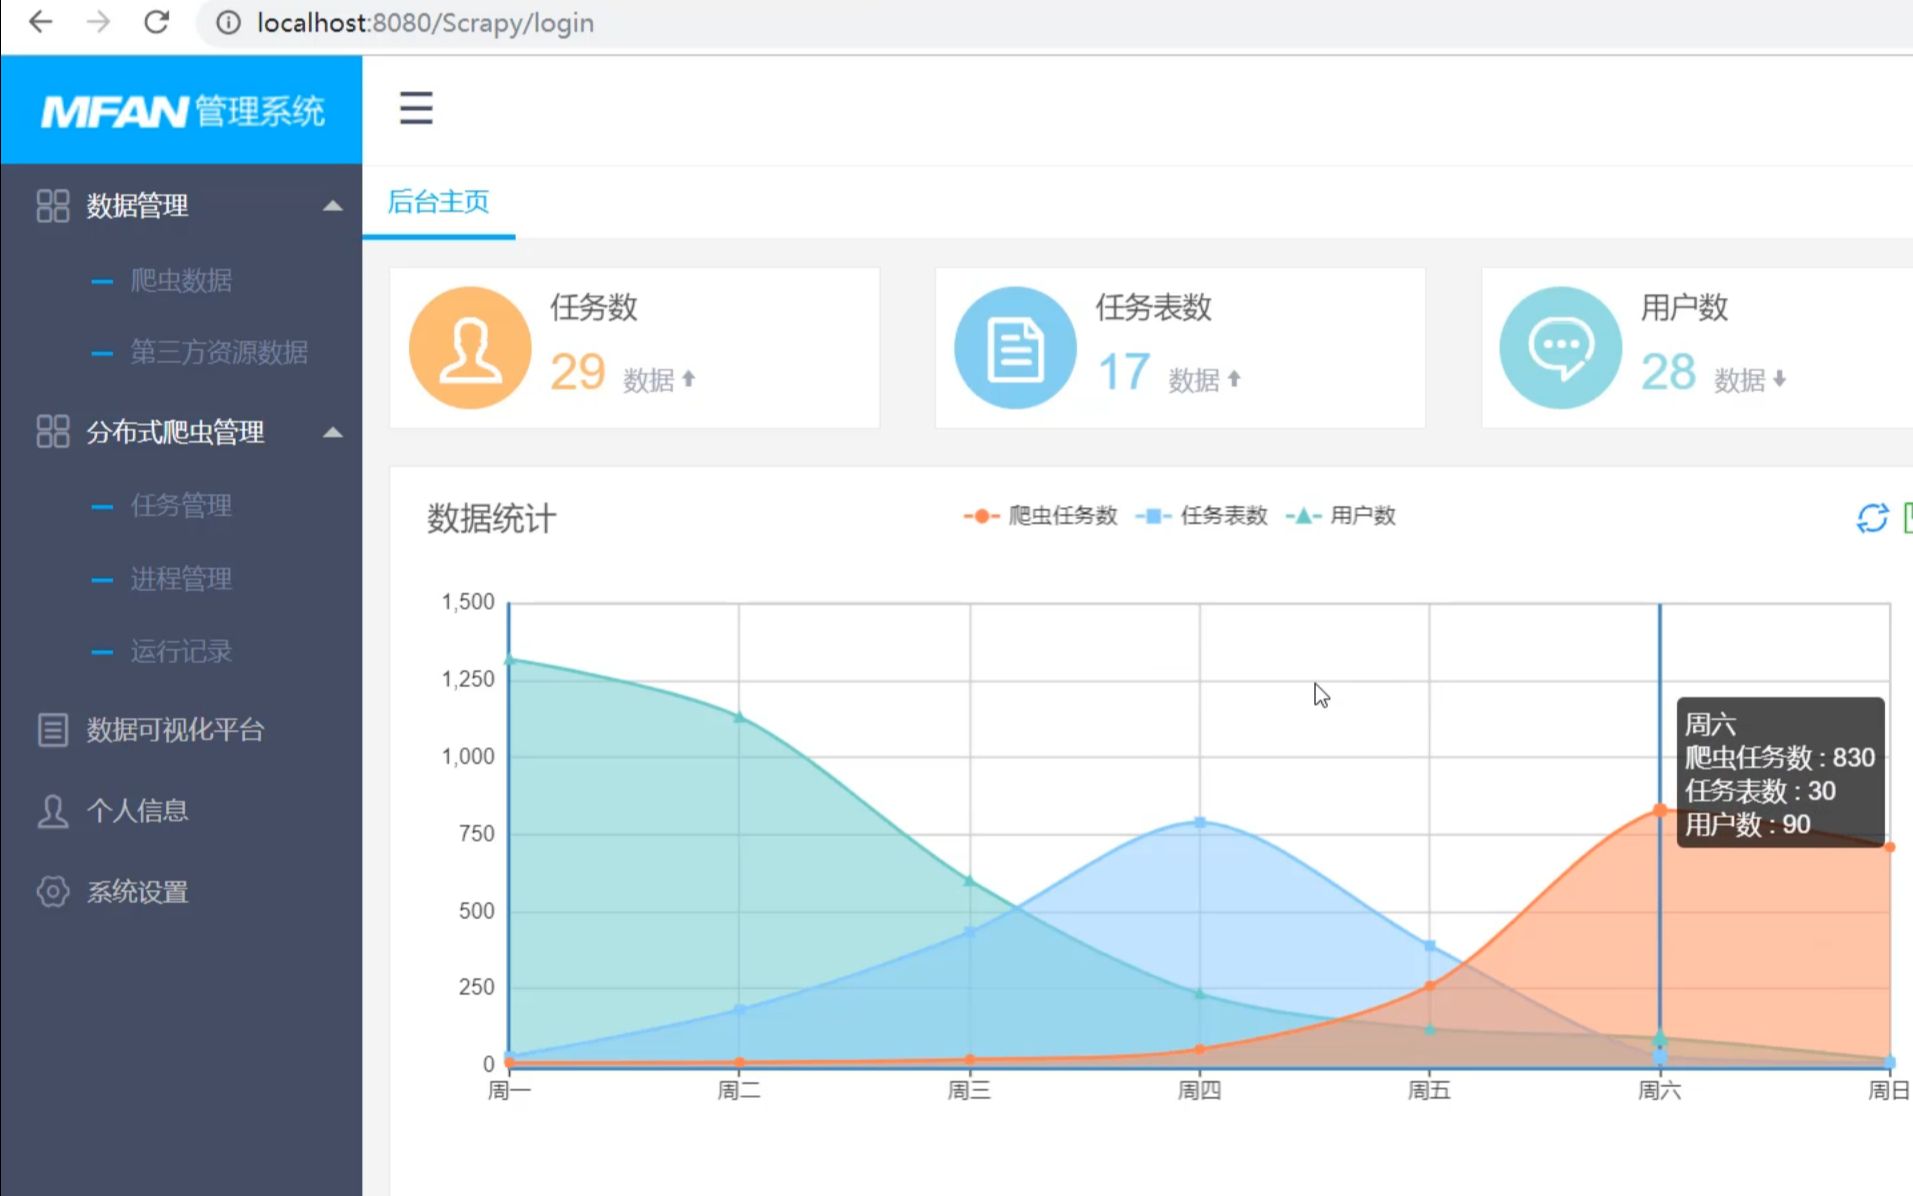The width and height of the screenshot is (1913, 1196).
Task: Click the gear icon beside 系统设置
Action: 53,892
